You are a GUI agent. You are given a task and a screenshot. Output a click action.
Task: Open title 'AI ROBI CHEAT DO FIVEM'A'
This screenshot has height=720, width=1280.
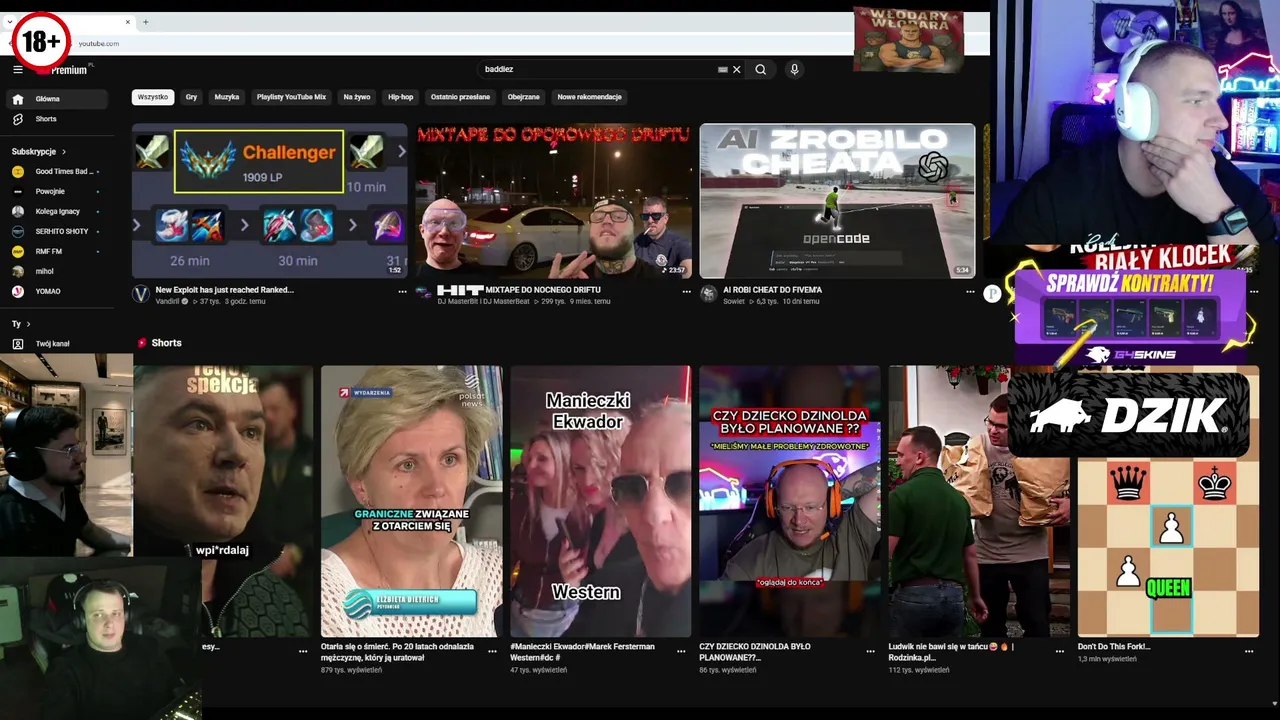click(773, 290)
